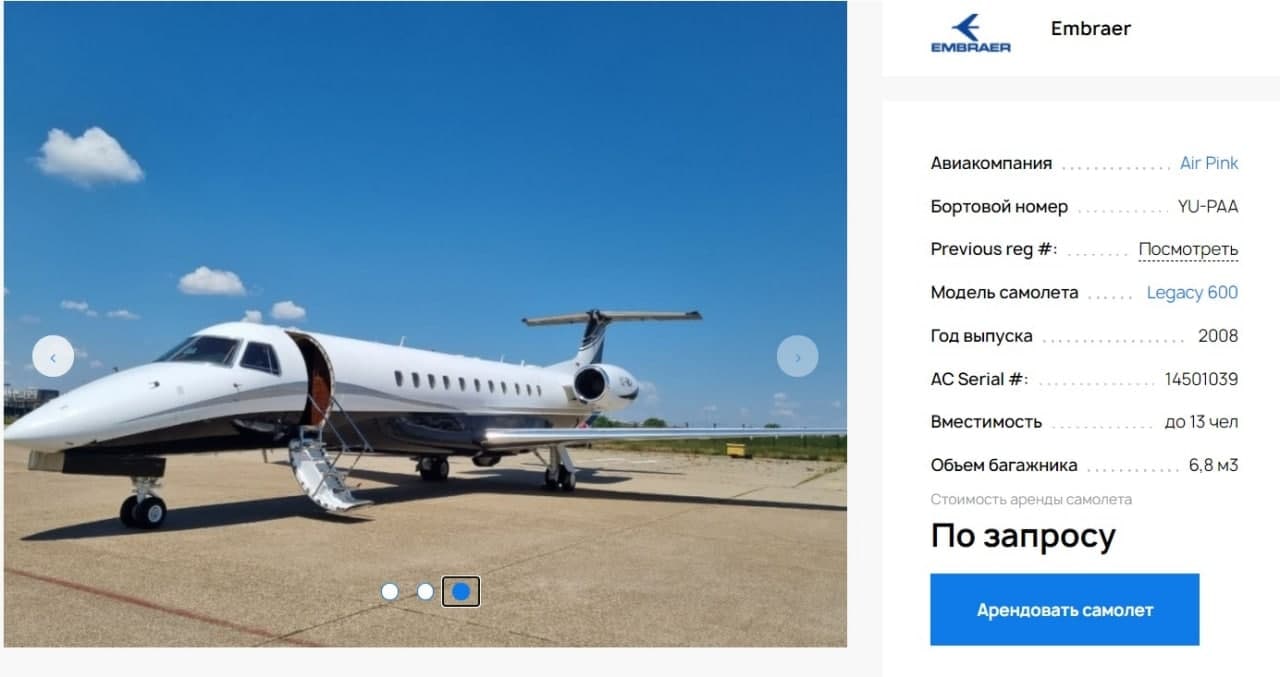Show previous aircraft photo with left arrow
Screen dimensions: 1280x677
point(53,356)
